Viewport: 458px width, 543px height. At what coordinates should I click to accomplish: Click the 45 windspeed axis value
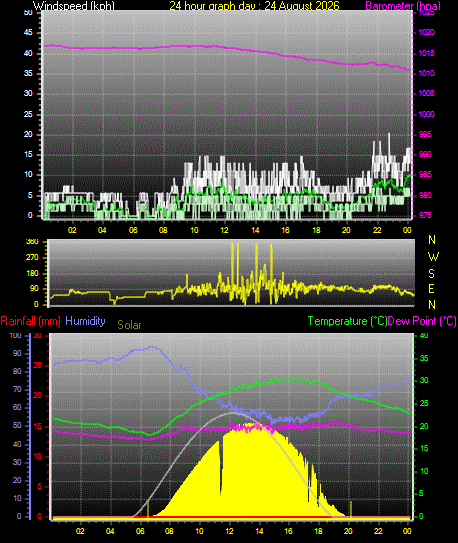(x=28, y=33)
